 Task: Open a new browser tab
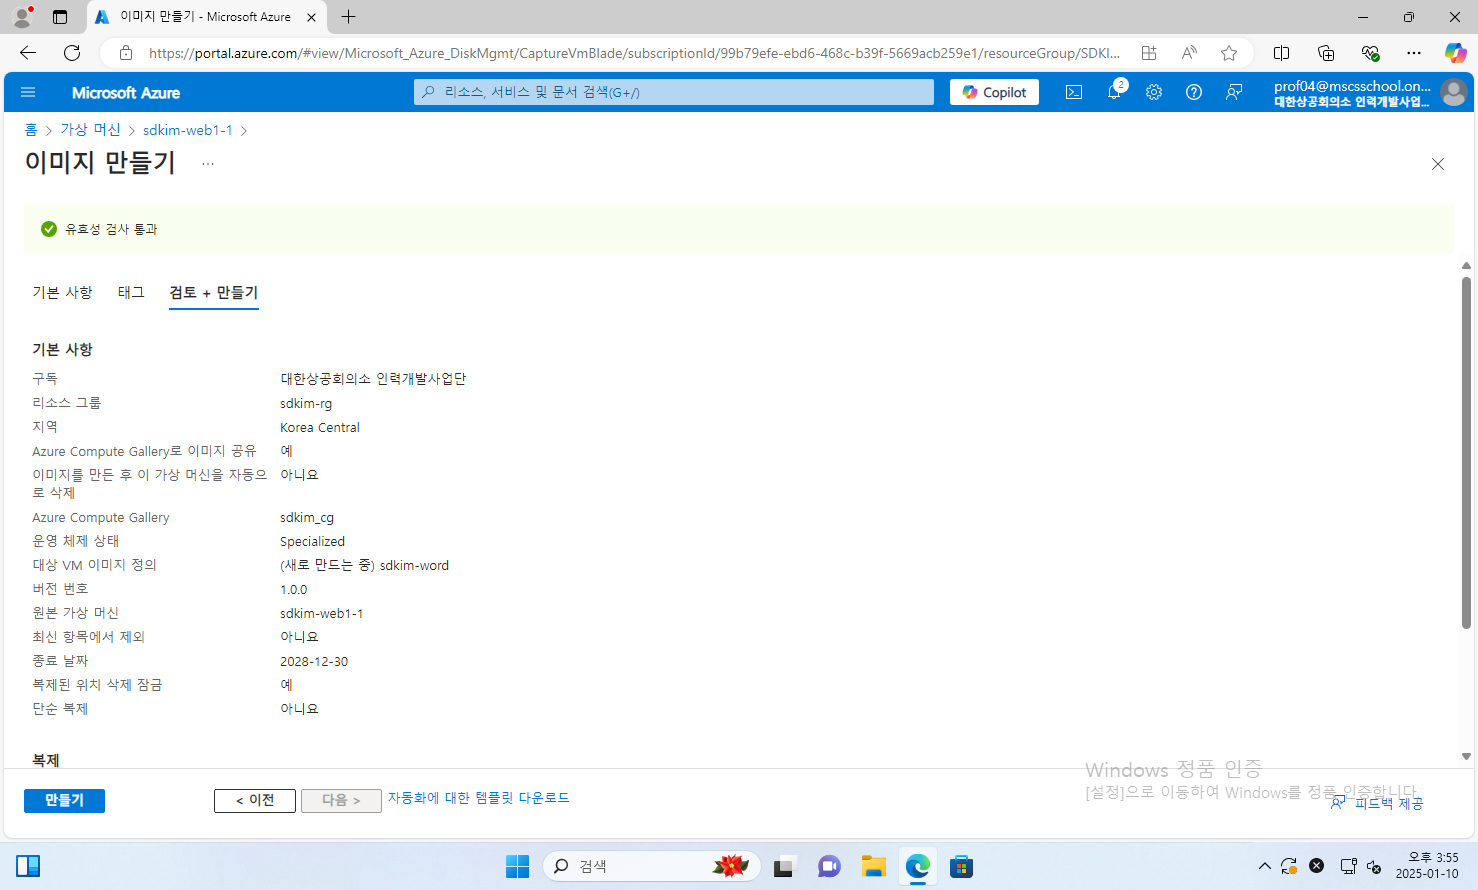348,17
